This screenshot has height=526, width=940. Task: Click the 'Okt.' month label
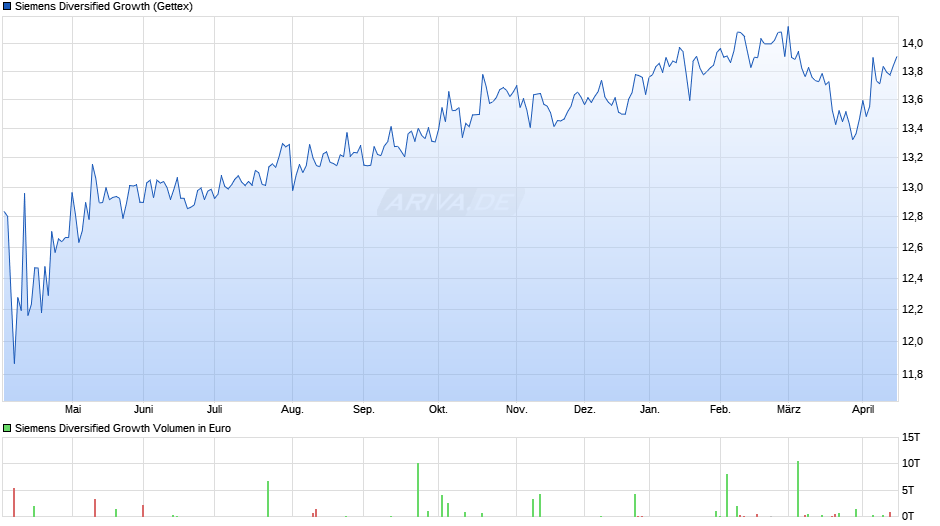click(x=438, y=410)
